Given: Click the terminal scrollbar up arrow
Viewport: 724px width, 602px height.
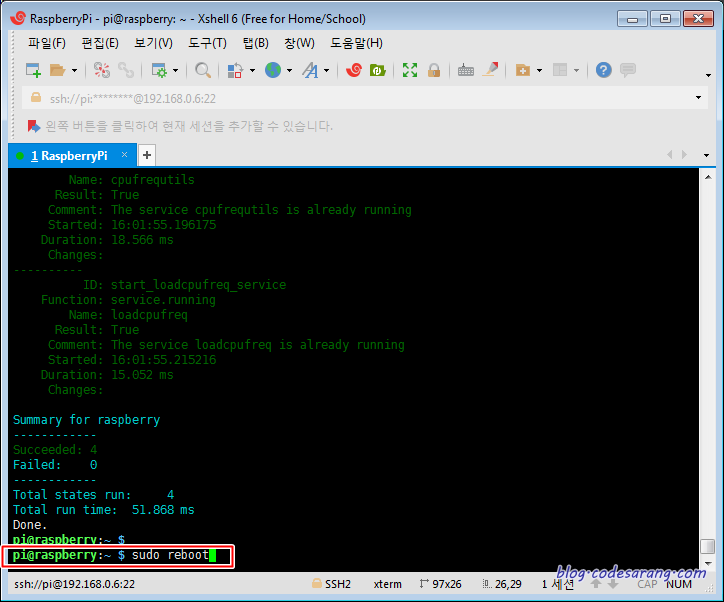Looking at the screenshot, I should click(708, 177).
